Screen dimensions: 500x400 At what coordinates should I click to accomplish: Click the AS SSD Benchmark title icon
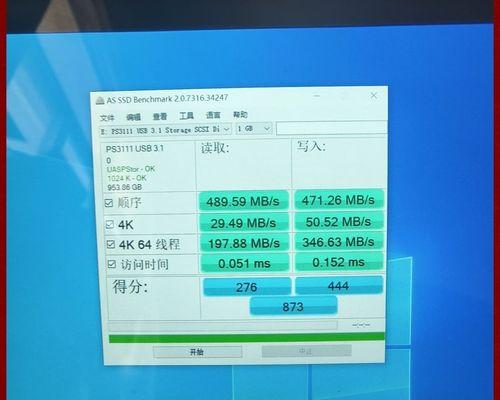click(100, 101)
